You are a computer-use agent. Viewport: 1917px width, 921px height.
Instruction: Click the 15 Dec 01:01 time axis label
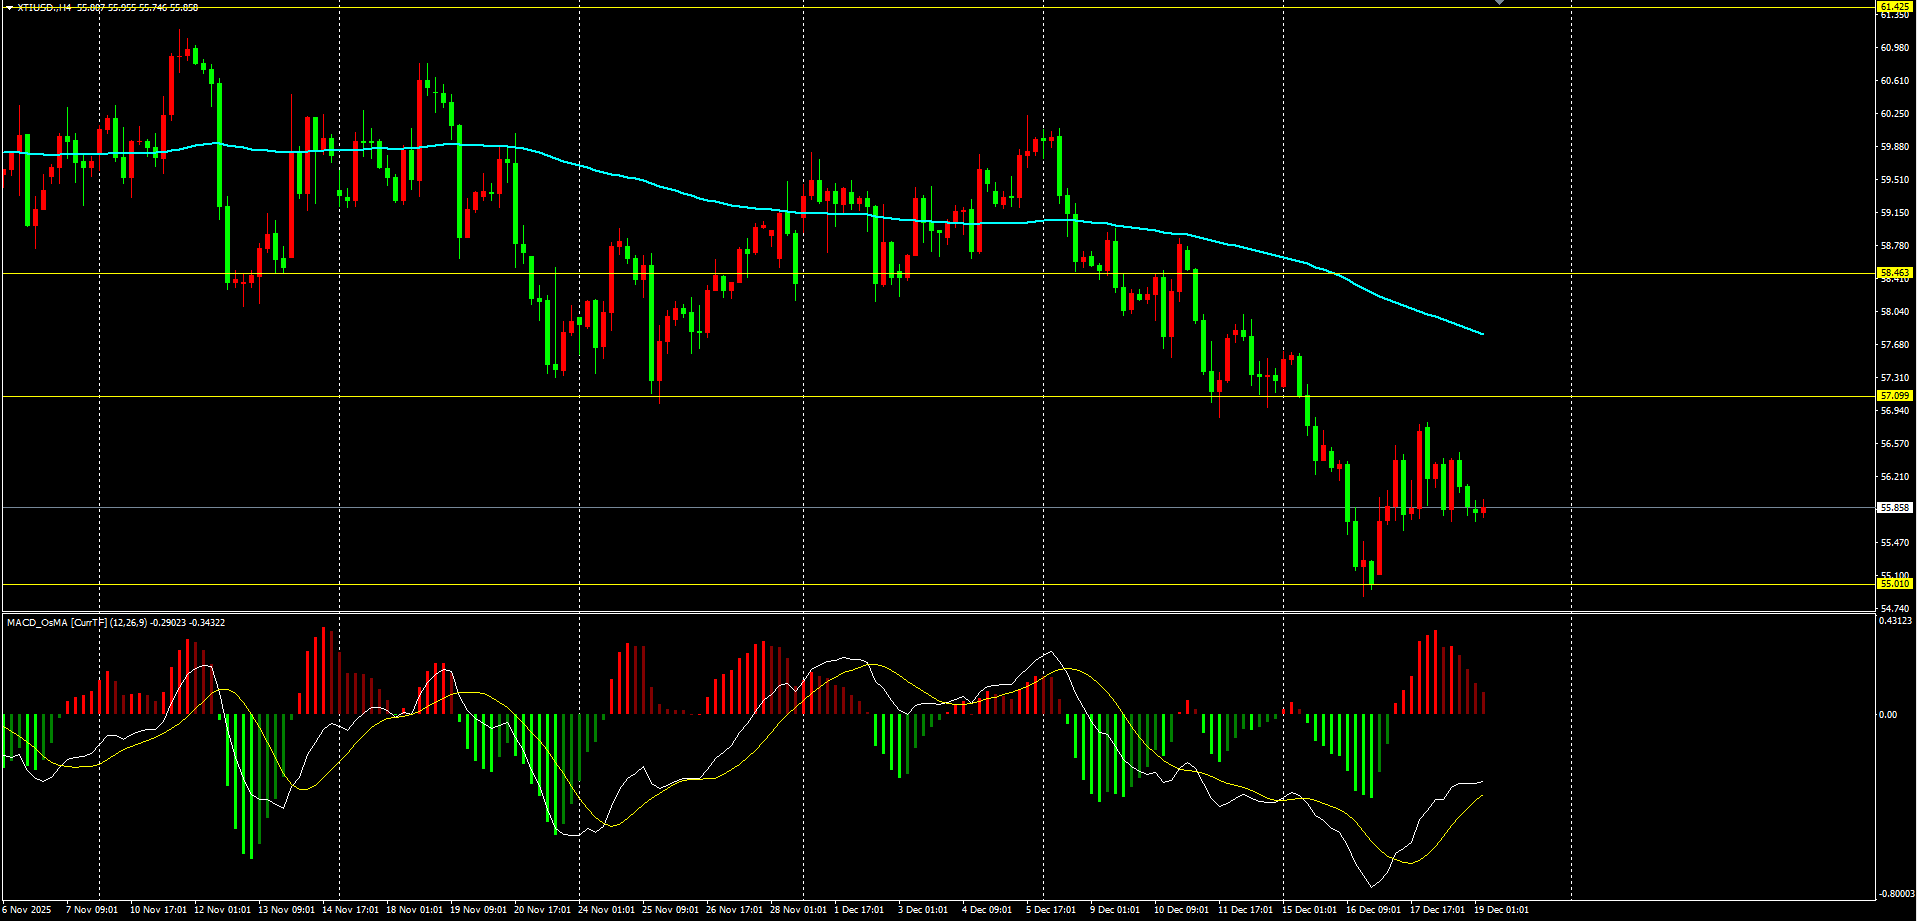click(1309, 910)
